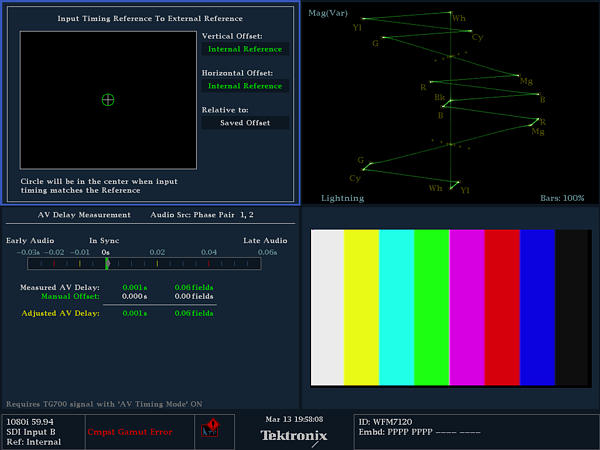Image resolution: width=600 pixels, height=450 pixels.
Task: Click the red color bar
Action: pyautogui.click(x=502, y=307)
